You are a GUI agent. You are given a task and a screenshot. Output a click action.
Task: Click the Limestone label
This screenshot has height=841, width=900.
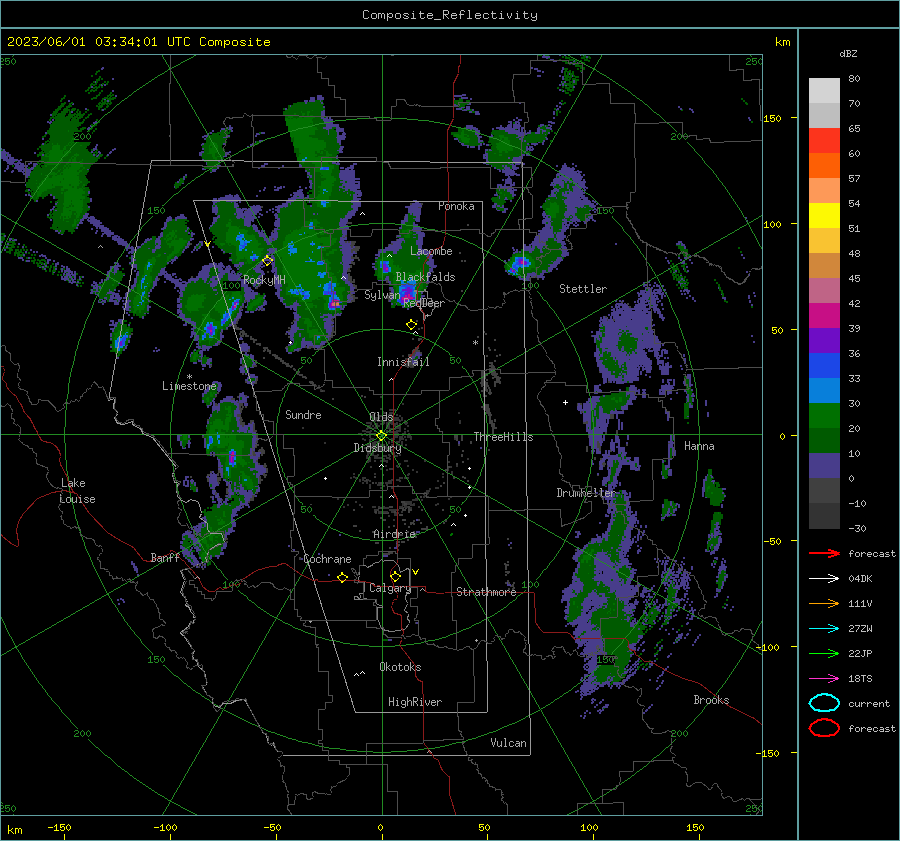(x=189, y=386)
